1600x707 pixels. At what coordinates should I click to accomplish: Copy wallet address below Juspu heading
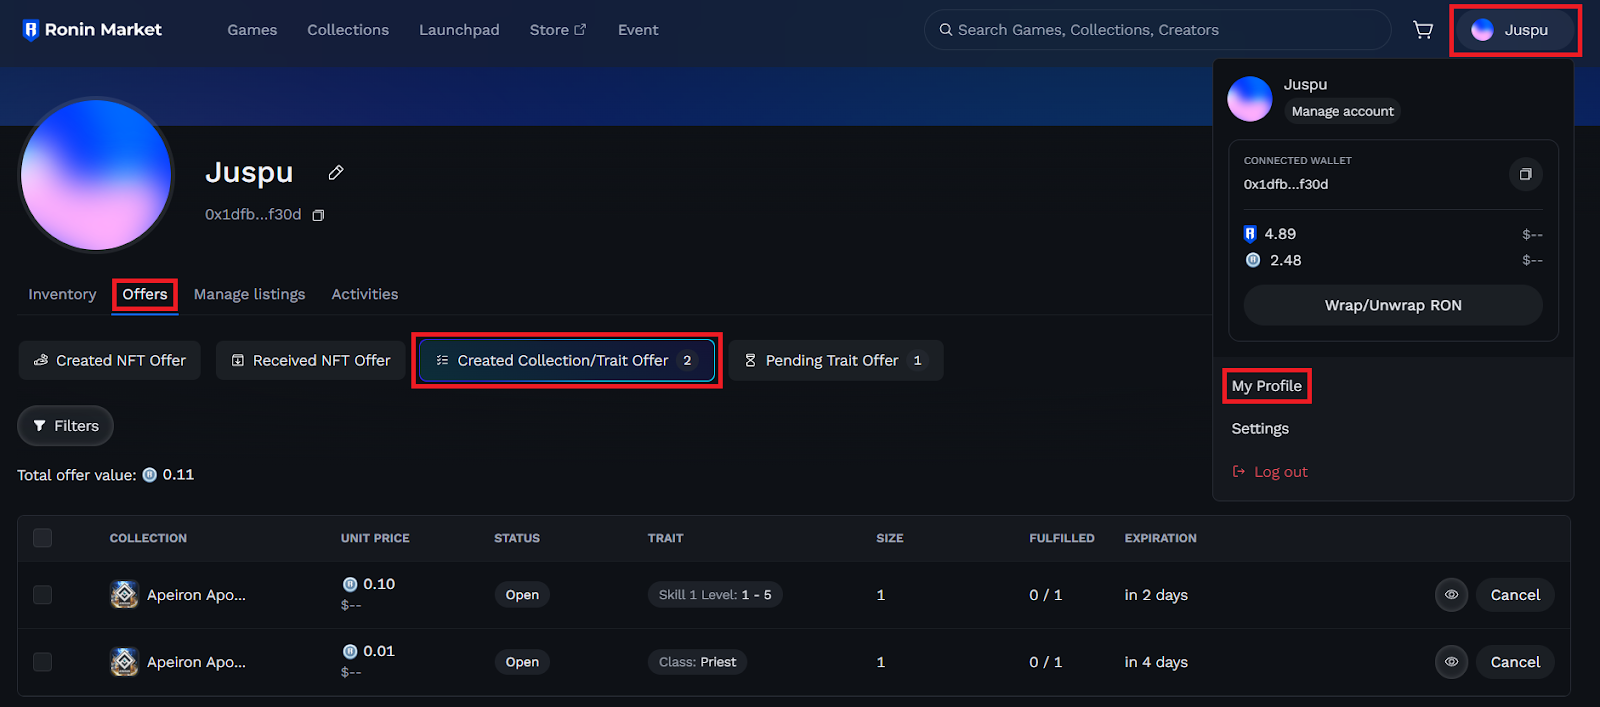(x=318, y=215)
